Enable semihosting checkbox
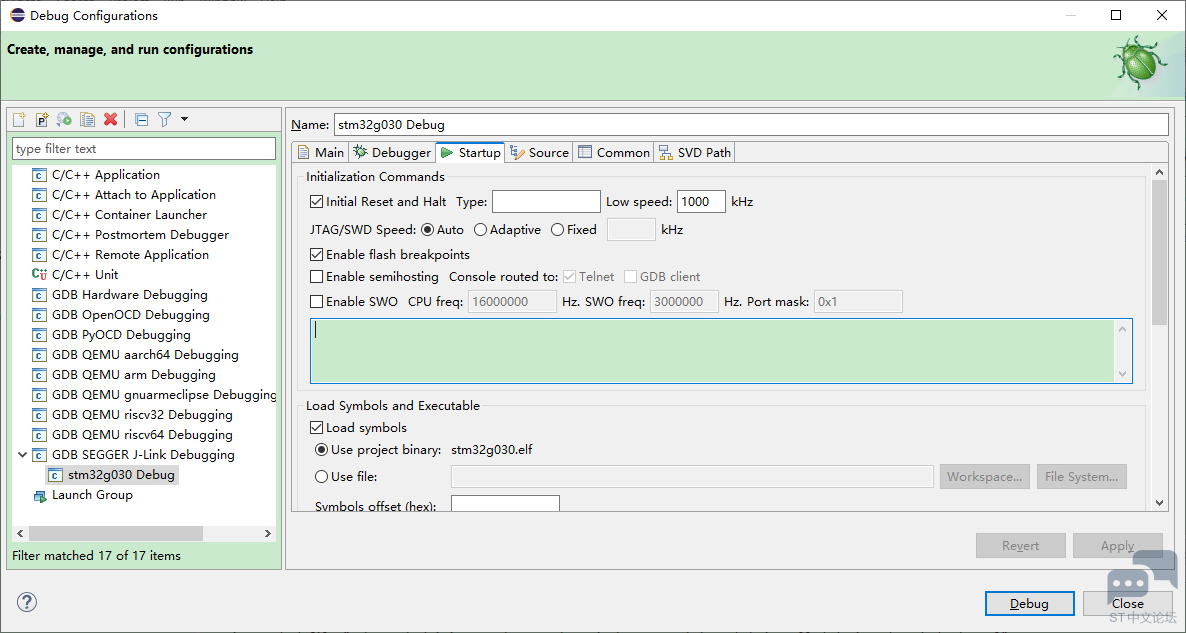 317,277
